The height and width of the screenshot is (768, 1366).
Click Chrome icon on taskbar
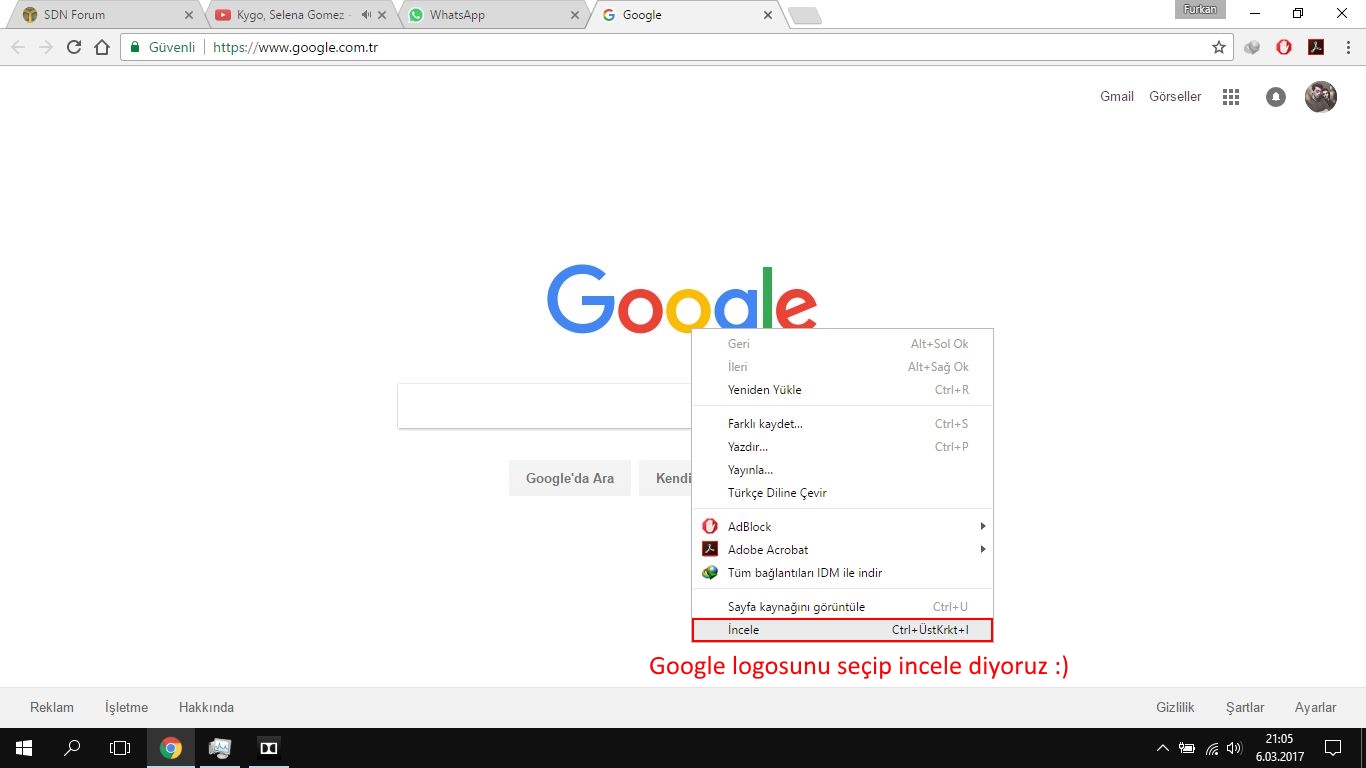(x=171, y=748)
